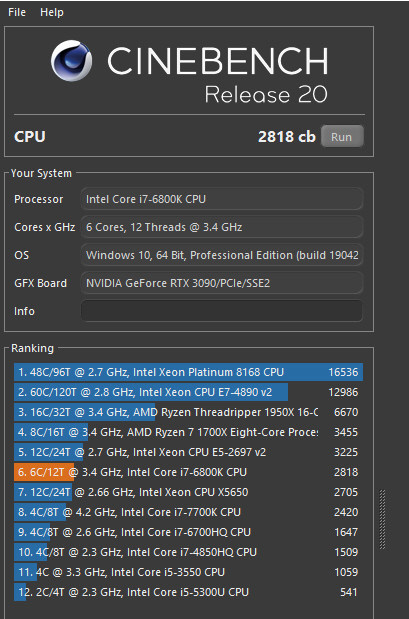
Task: Click the GFX Board field RTX 3090
Action: click(x=221, y=283)
